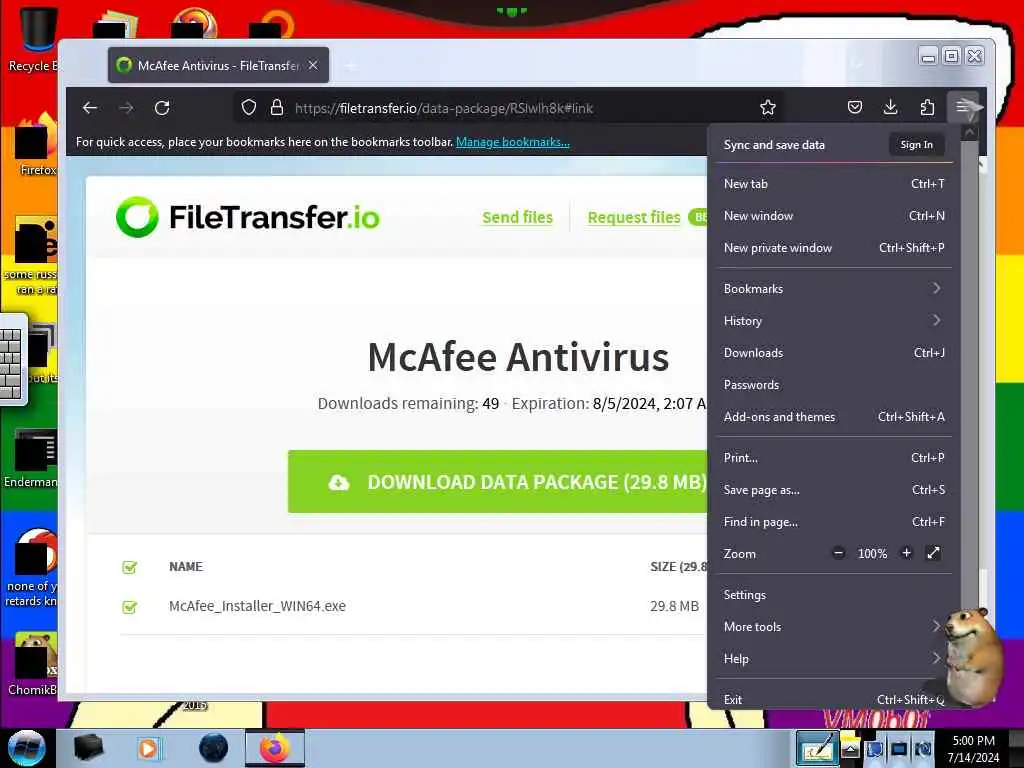View site security padlock info
Viewport: 1024px width, 768px height.
[x=277, y=108]
